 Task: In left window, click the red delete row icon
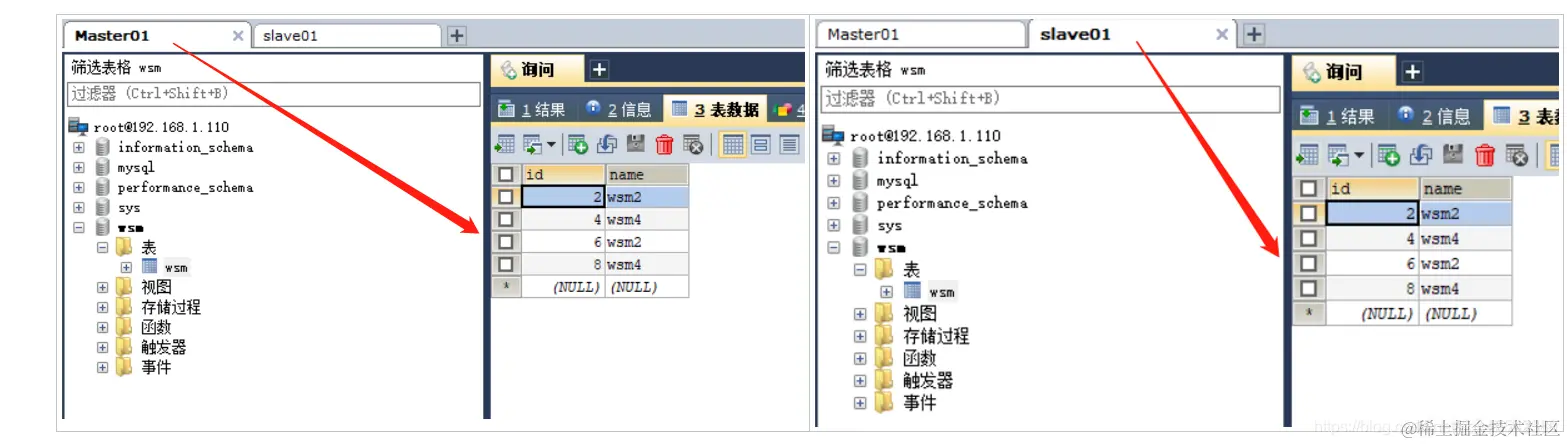pyautogui.click(x=664, y=144)
